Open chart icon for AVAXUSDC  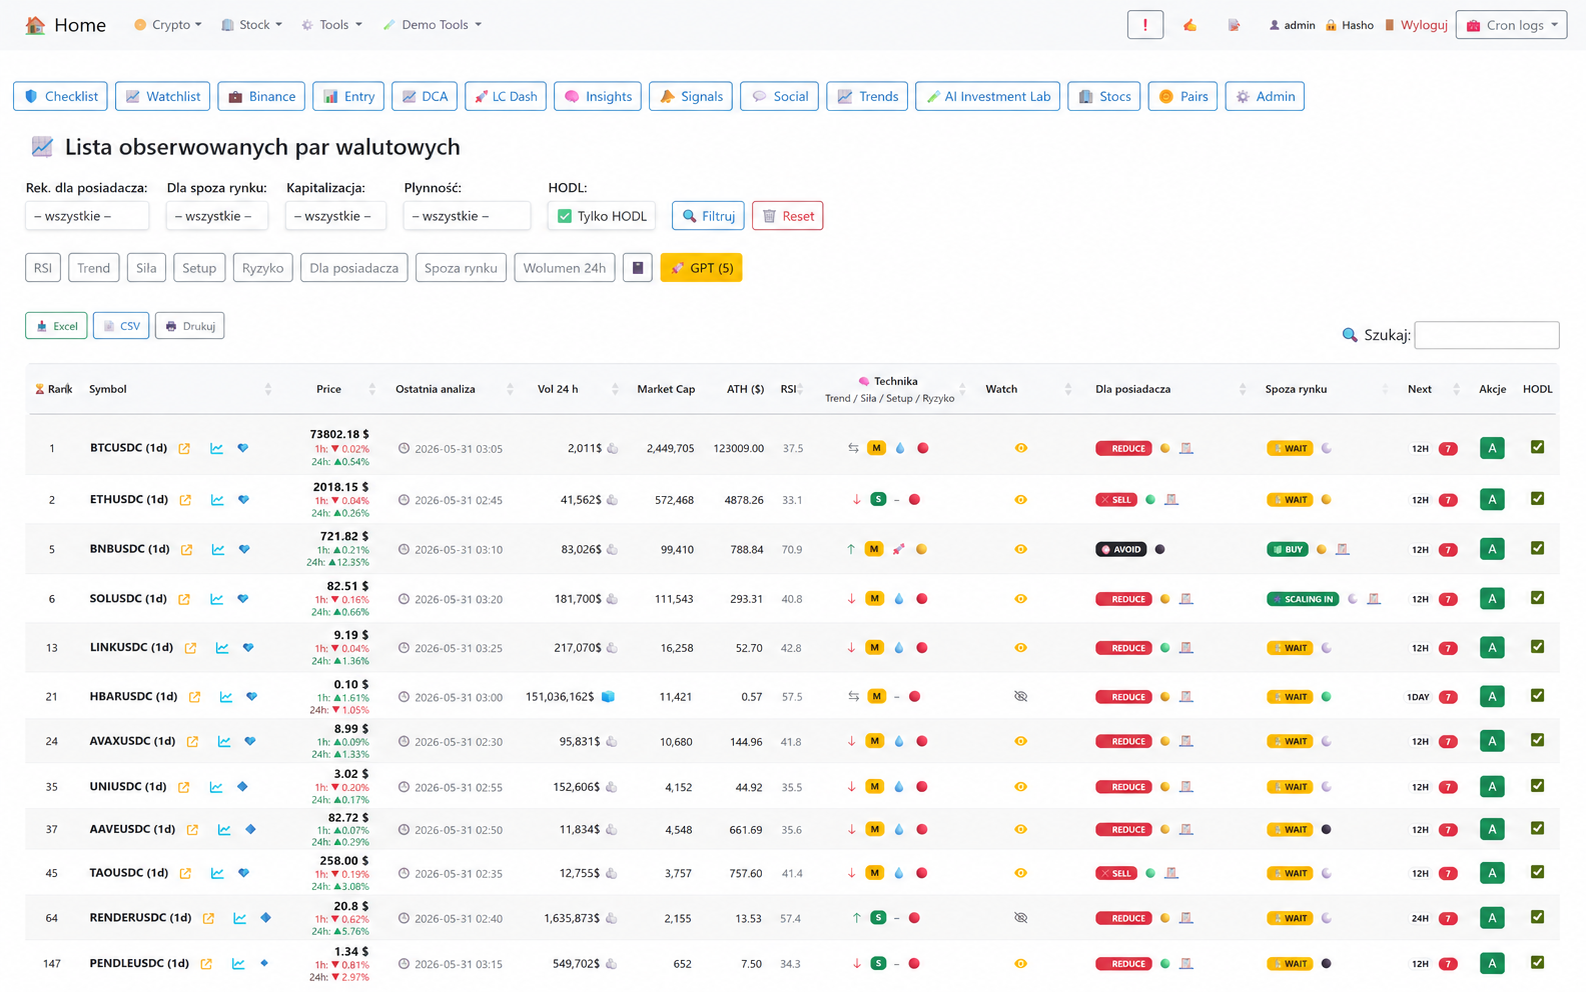224,742
